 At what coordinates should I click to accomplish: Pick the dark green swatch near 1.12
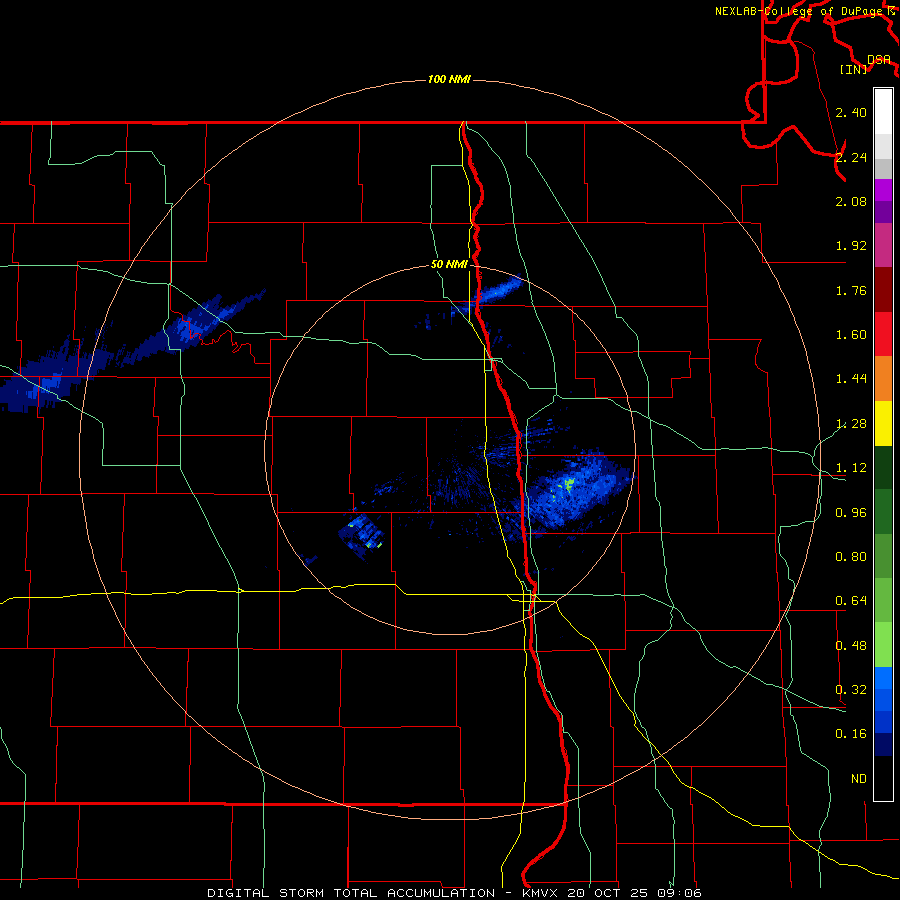pos(883,467)
